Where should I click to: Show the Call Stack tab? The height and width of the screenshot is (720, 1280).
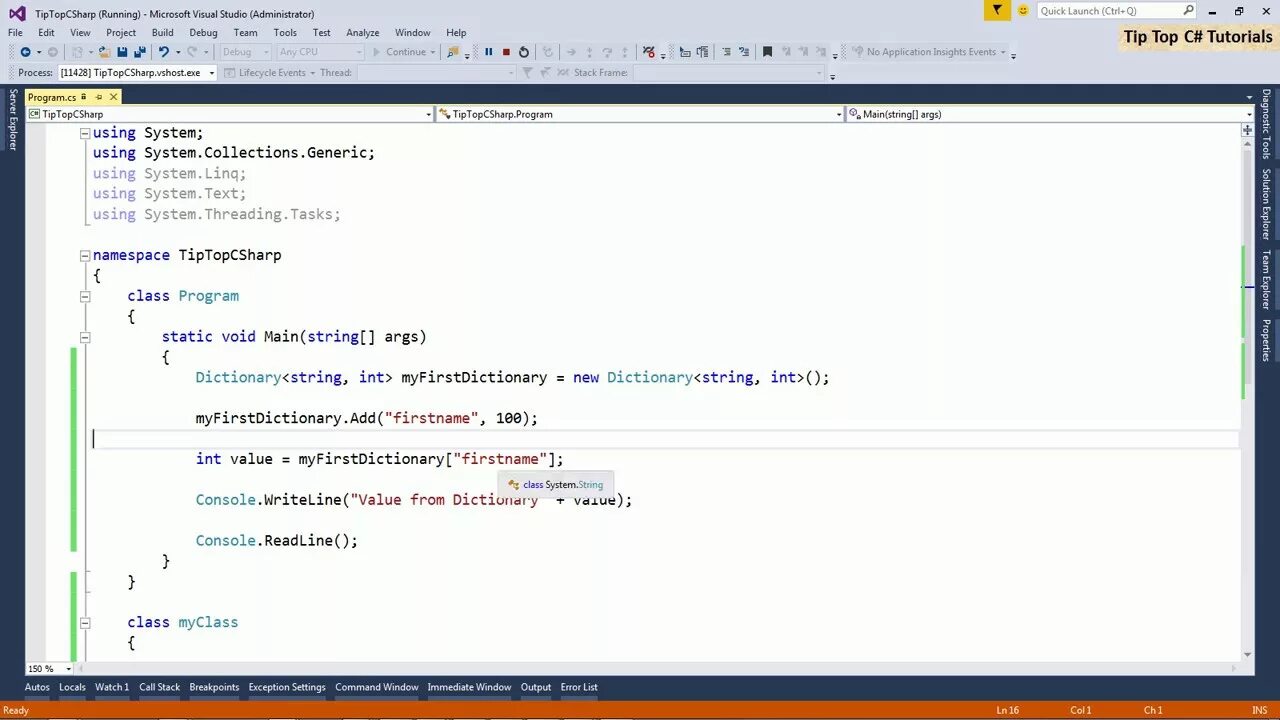click(159, 687)
